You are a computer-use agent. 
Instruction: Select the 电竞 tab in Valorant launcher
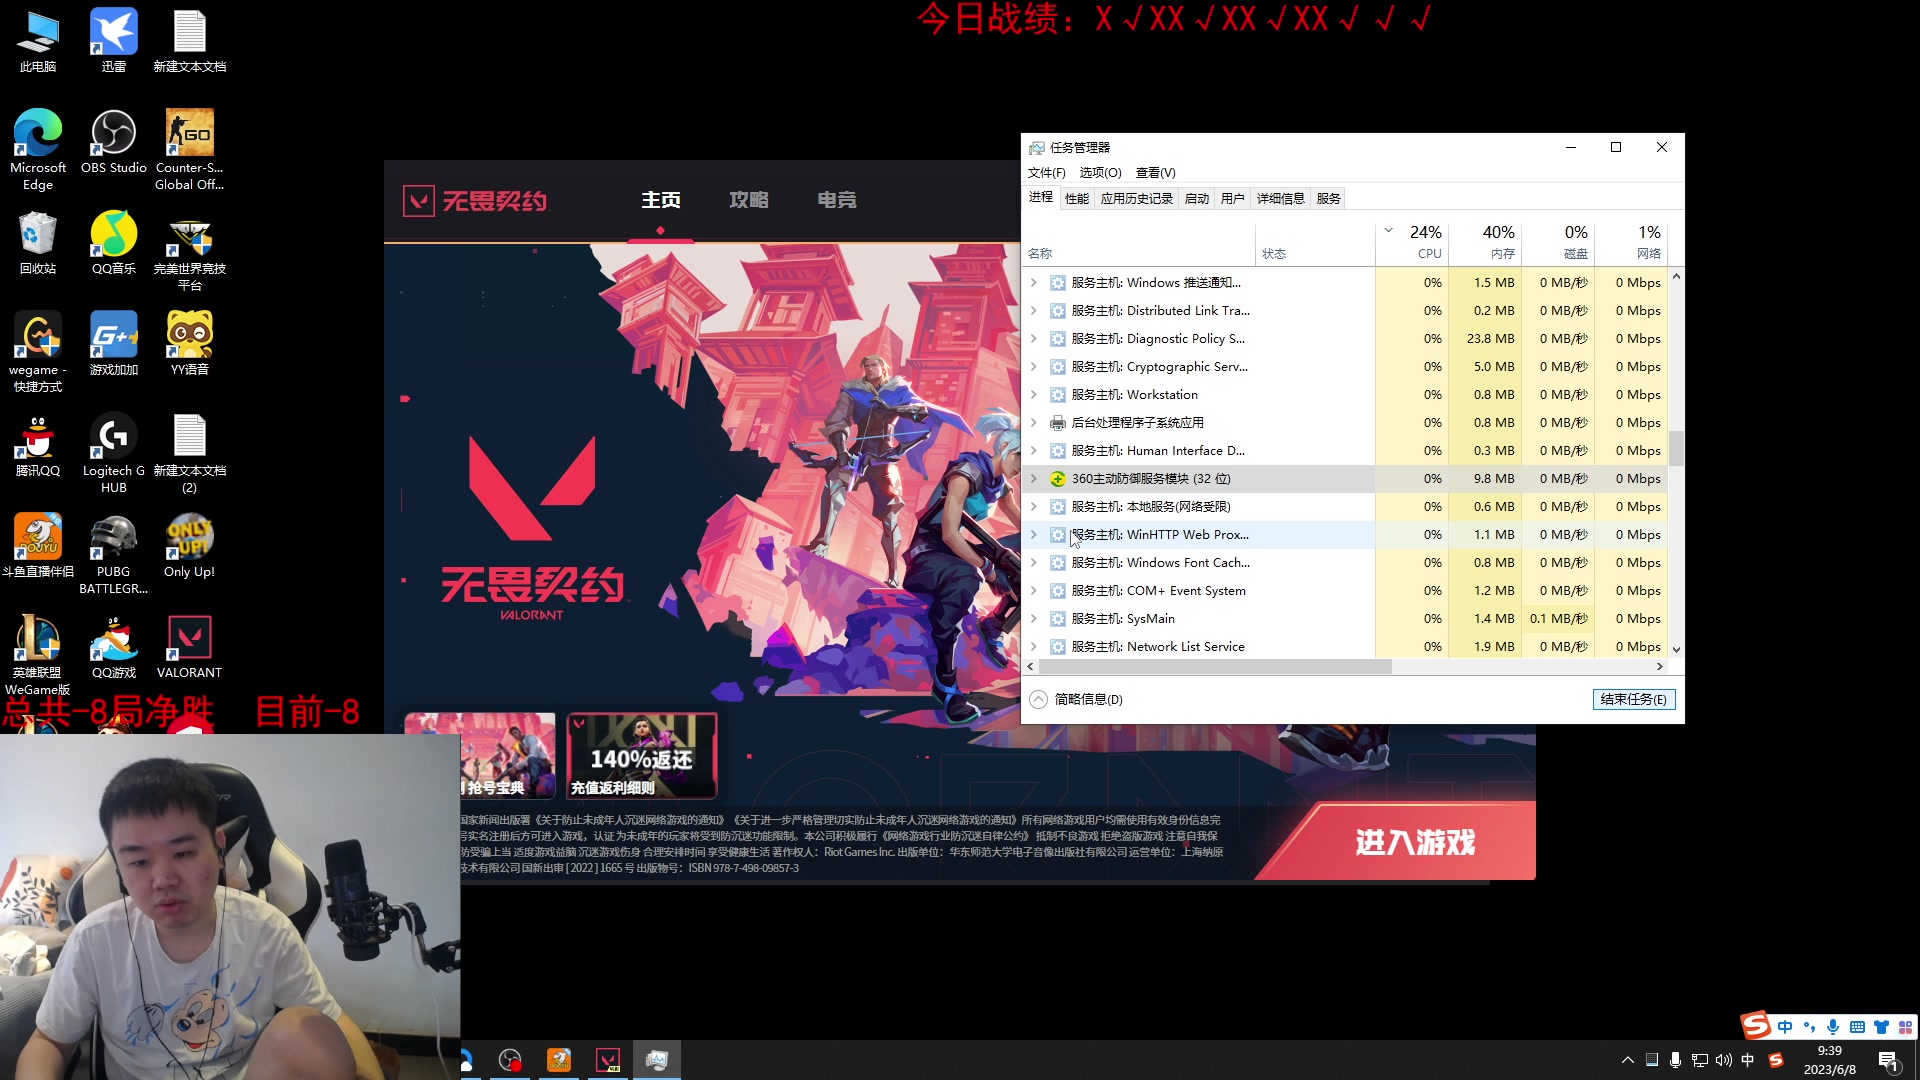pyautogui.click(x=837, y=200)
